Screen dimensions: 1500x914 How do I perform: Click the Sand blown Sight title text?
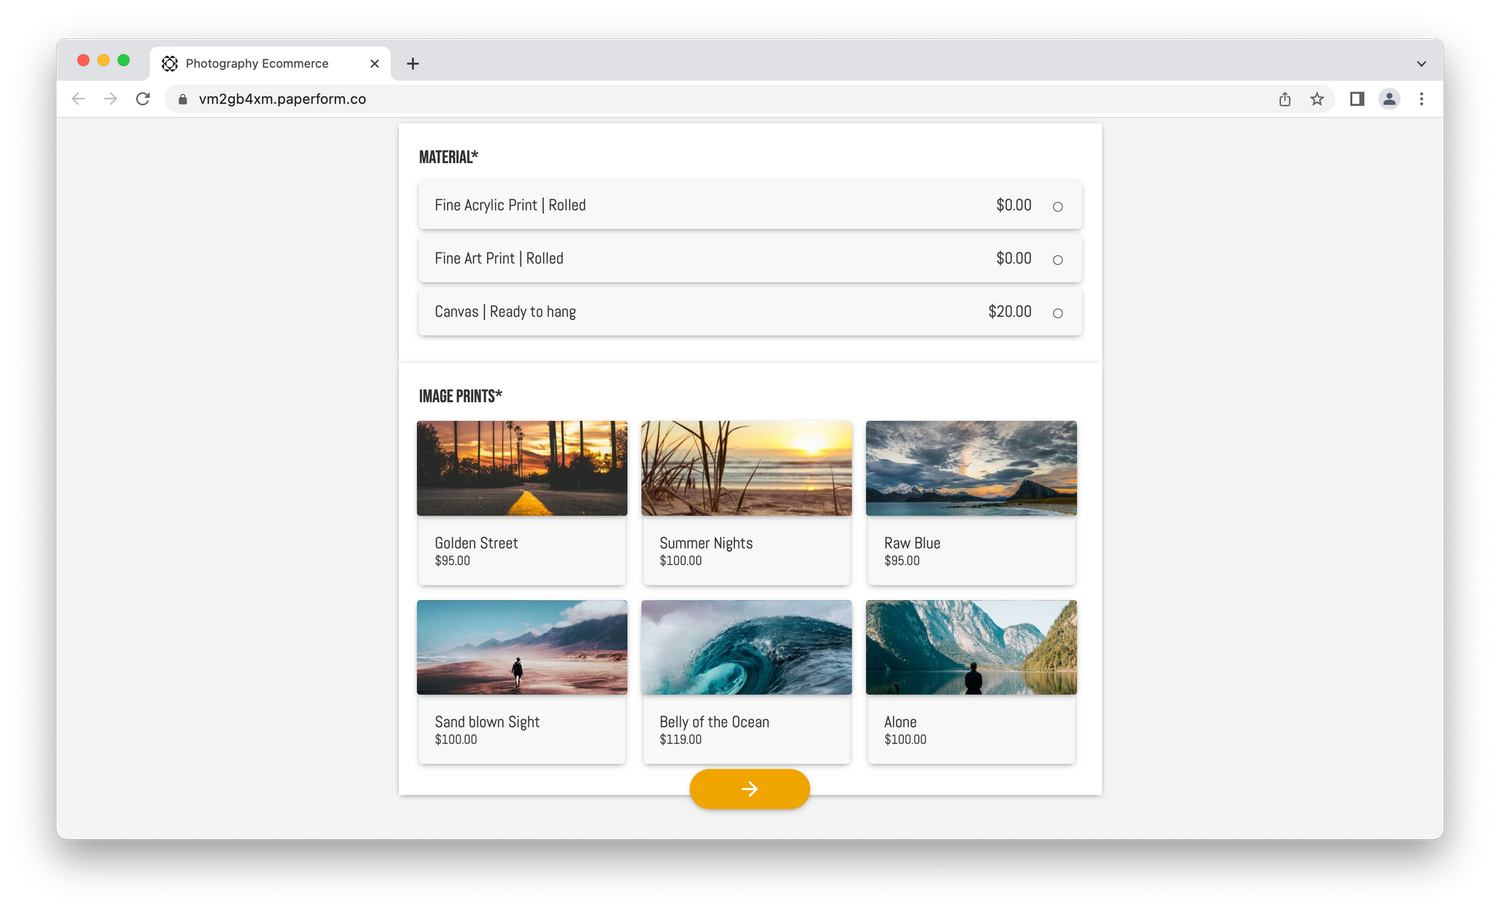tap(487, 722)
